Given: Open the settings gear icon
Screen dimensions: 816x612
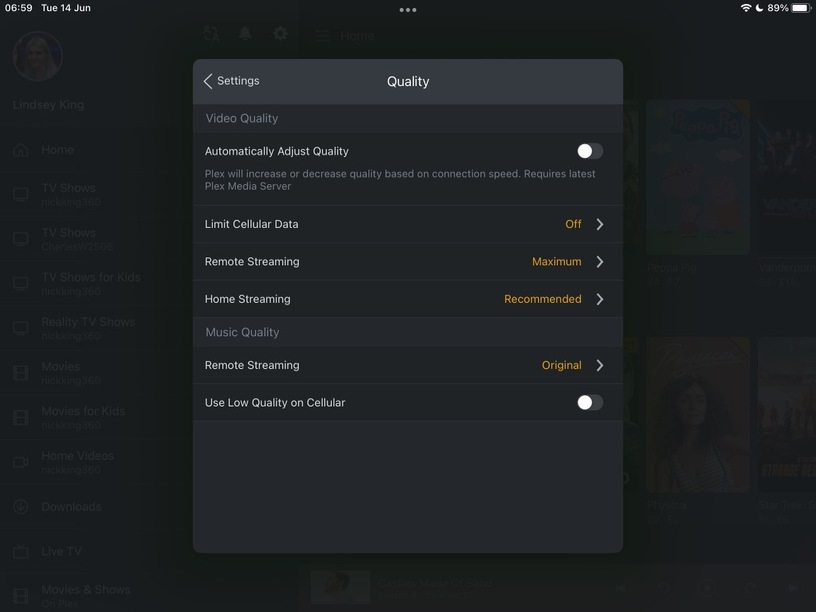Looking at the screenshot, I should point(280,34).
